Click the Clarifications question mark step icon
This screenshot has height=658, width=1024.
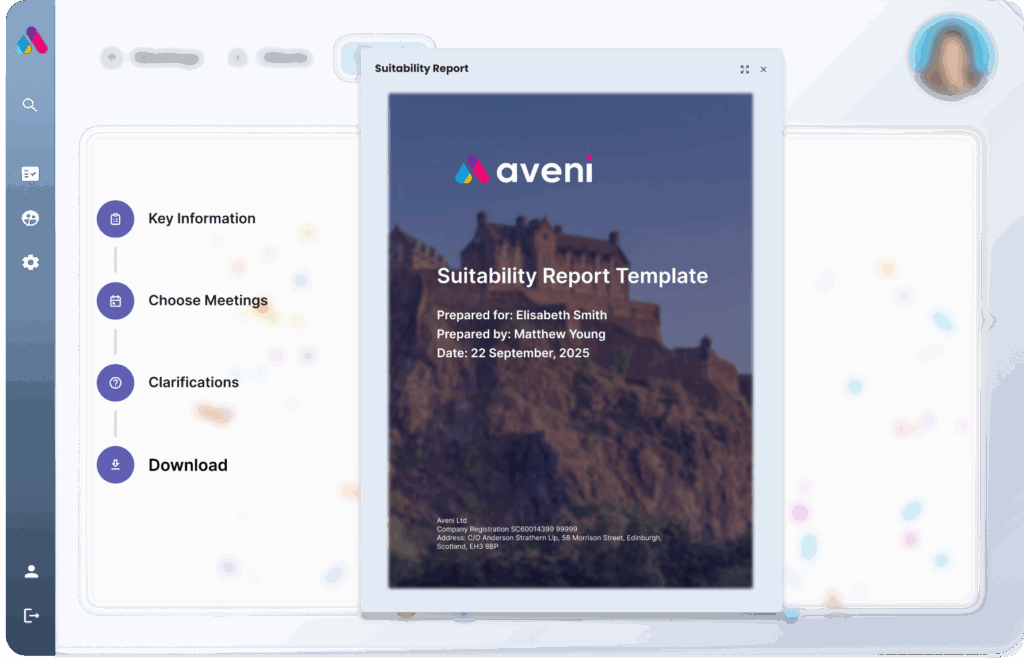(x=116, y=383)
